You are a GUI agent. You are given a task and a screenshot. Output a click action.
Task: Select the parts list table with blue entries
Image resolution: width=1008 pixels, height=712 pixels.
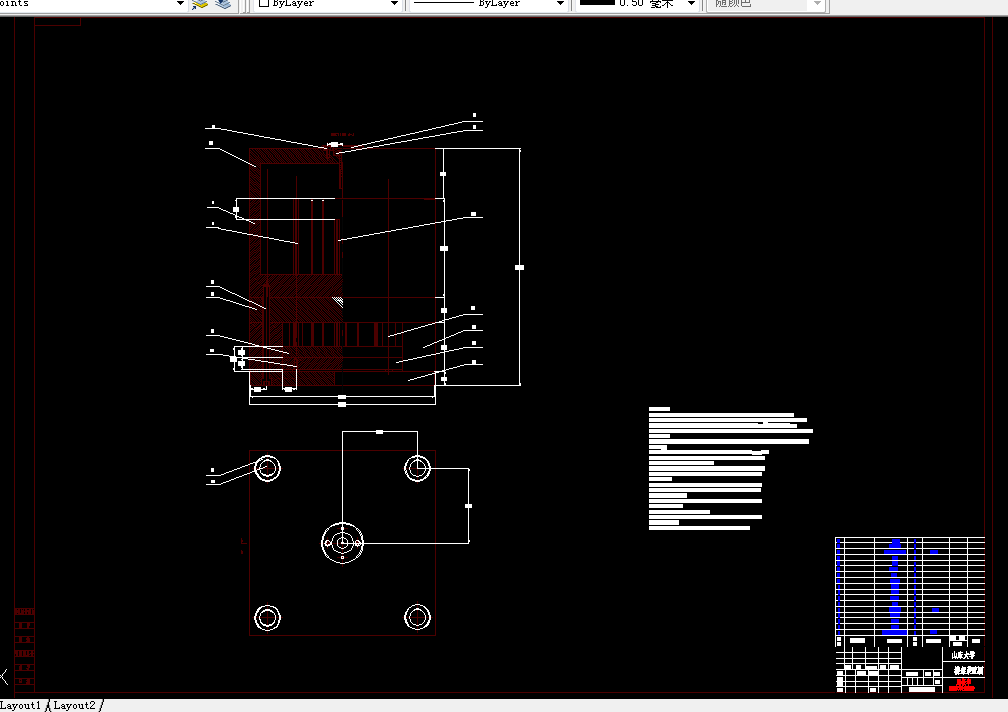(x=910, y=586)
